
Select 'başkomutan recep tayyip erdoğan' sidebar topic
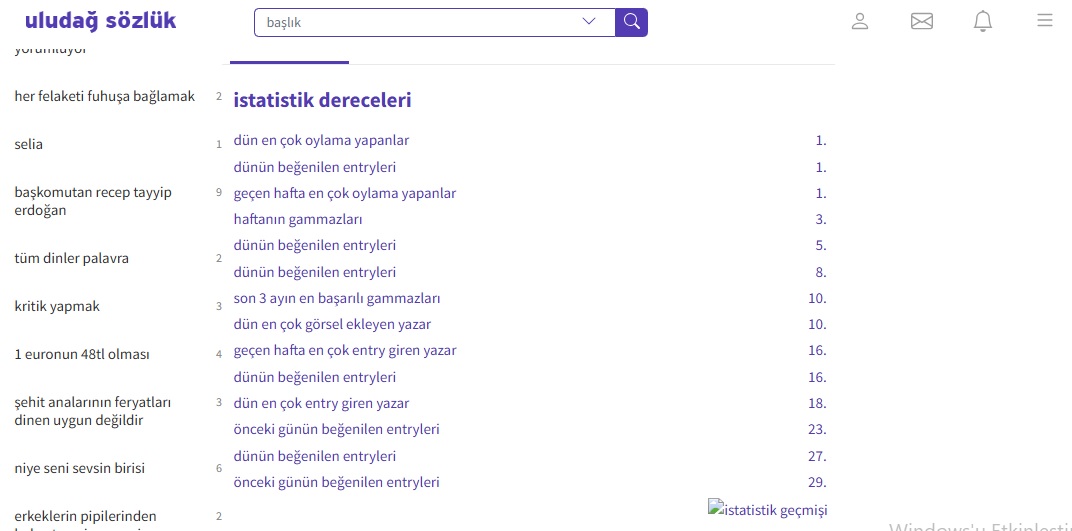(93, 201)
